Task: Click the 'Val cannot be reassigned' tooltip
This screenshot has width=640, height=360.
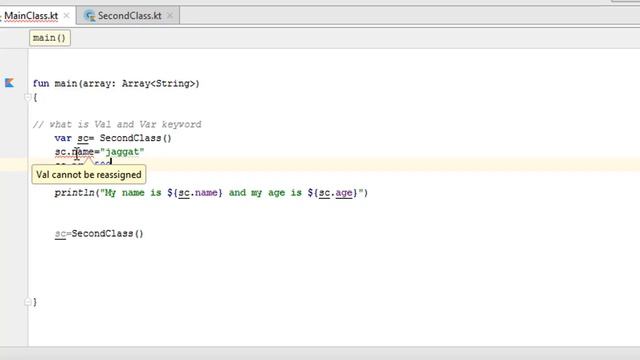Action: point(89,174)
